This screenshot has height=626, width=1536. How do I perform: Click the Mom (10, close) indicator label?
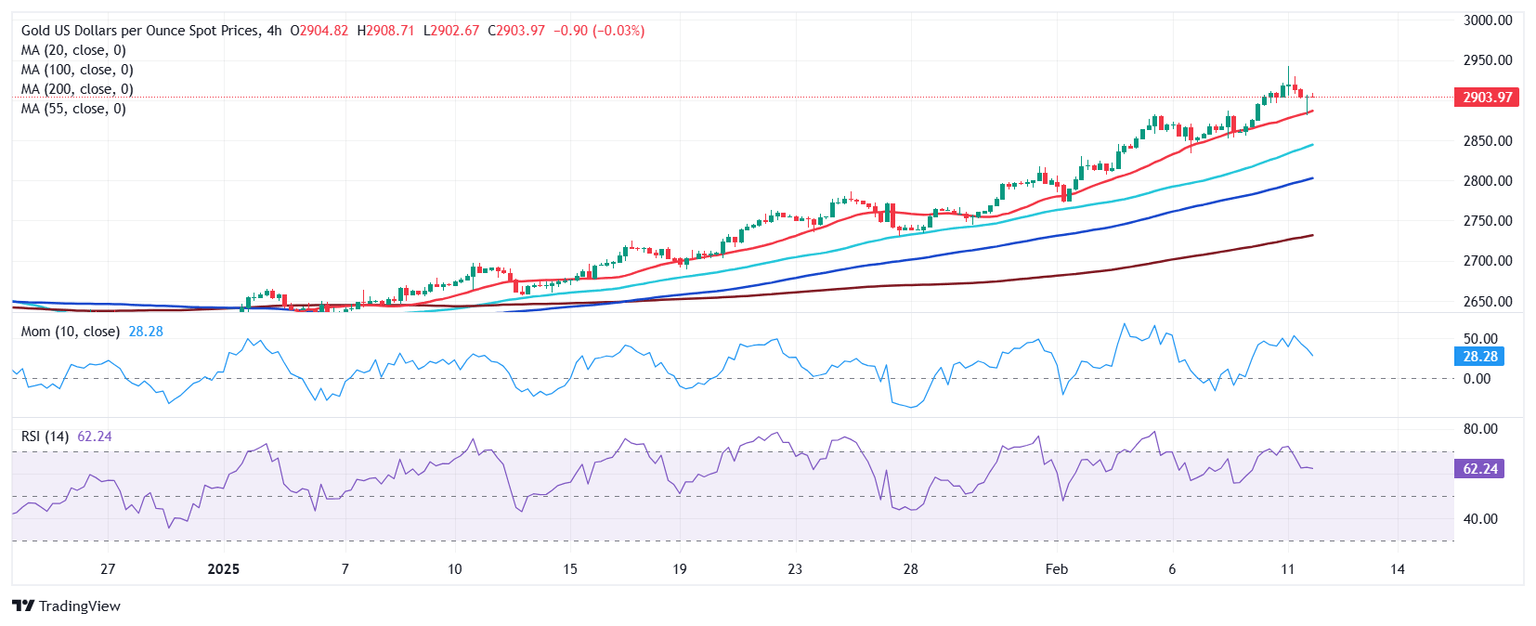tap(70, 331)
